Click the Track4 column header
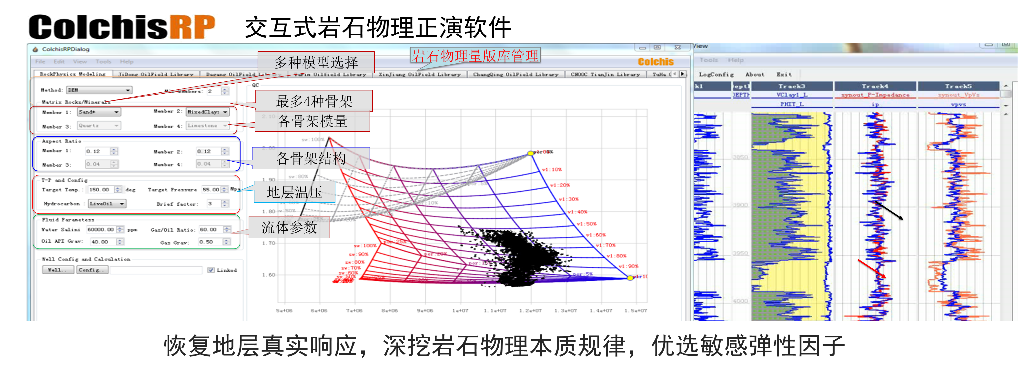Screen dimensions: 1018x373 [875, 86]
